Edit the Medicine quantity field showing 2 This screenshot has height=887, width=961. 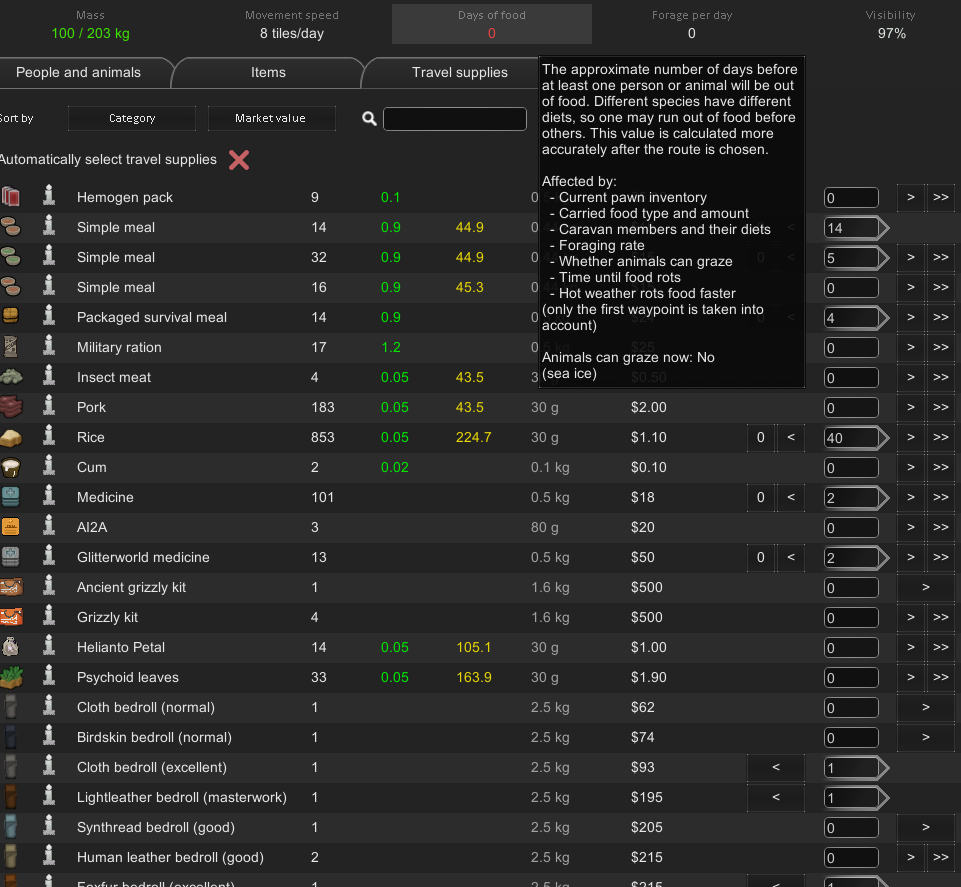[x=851, y=498]
